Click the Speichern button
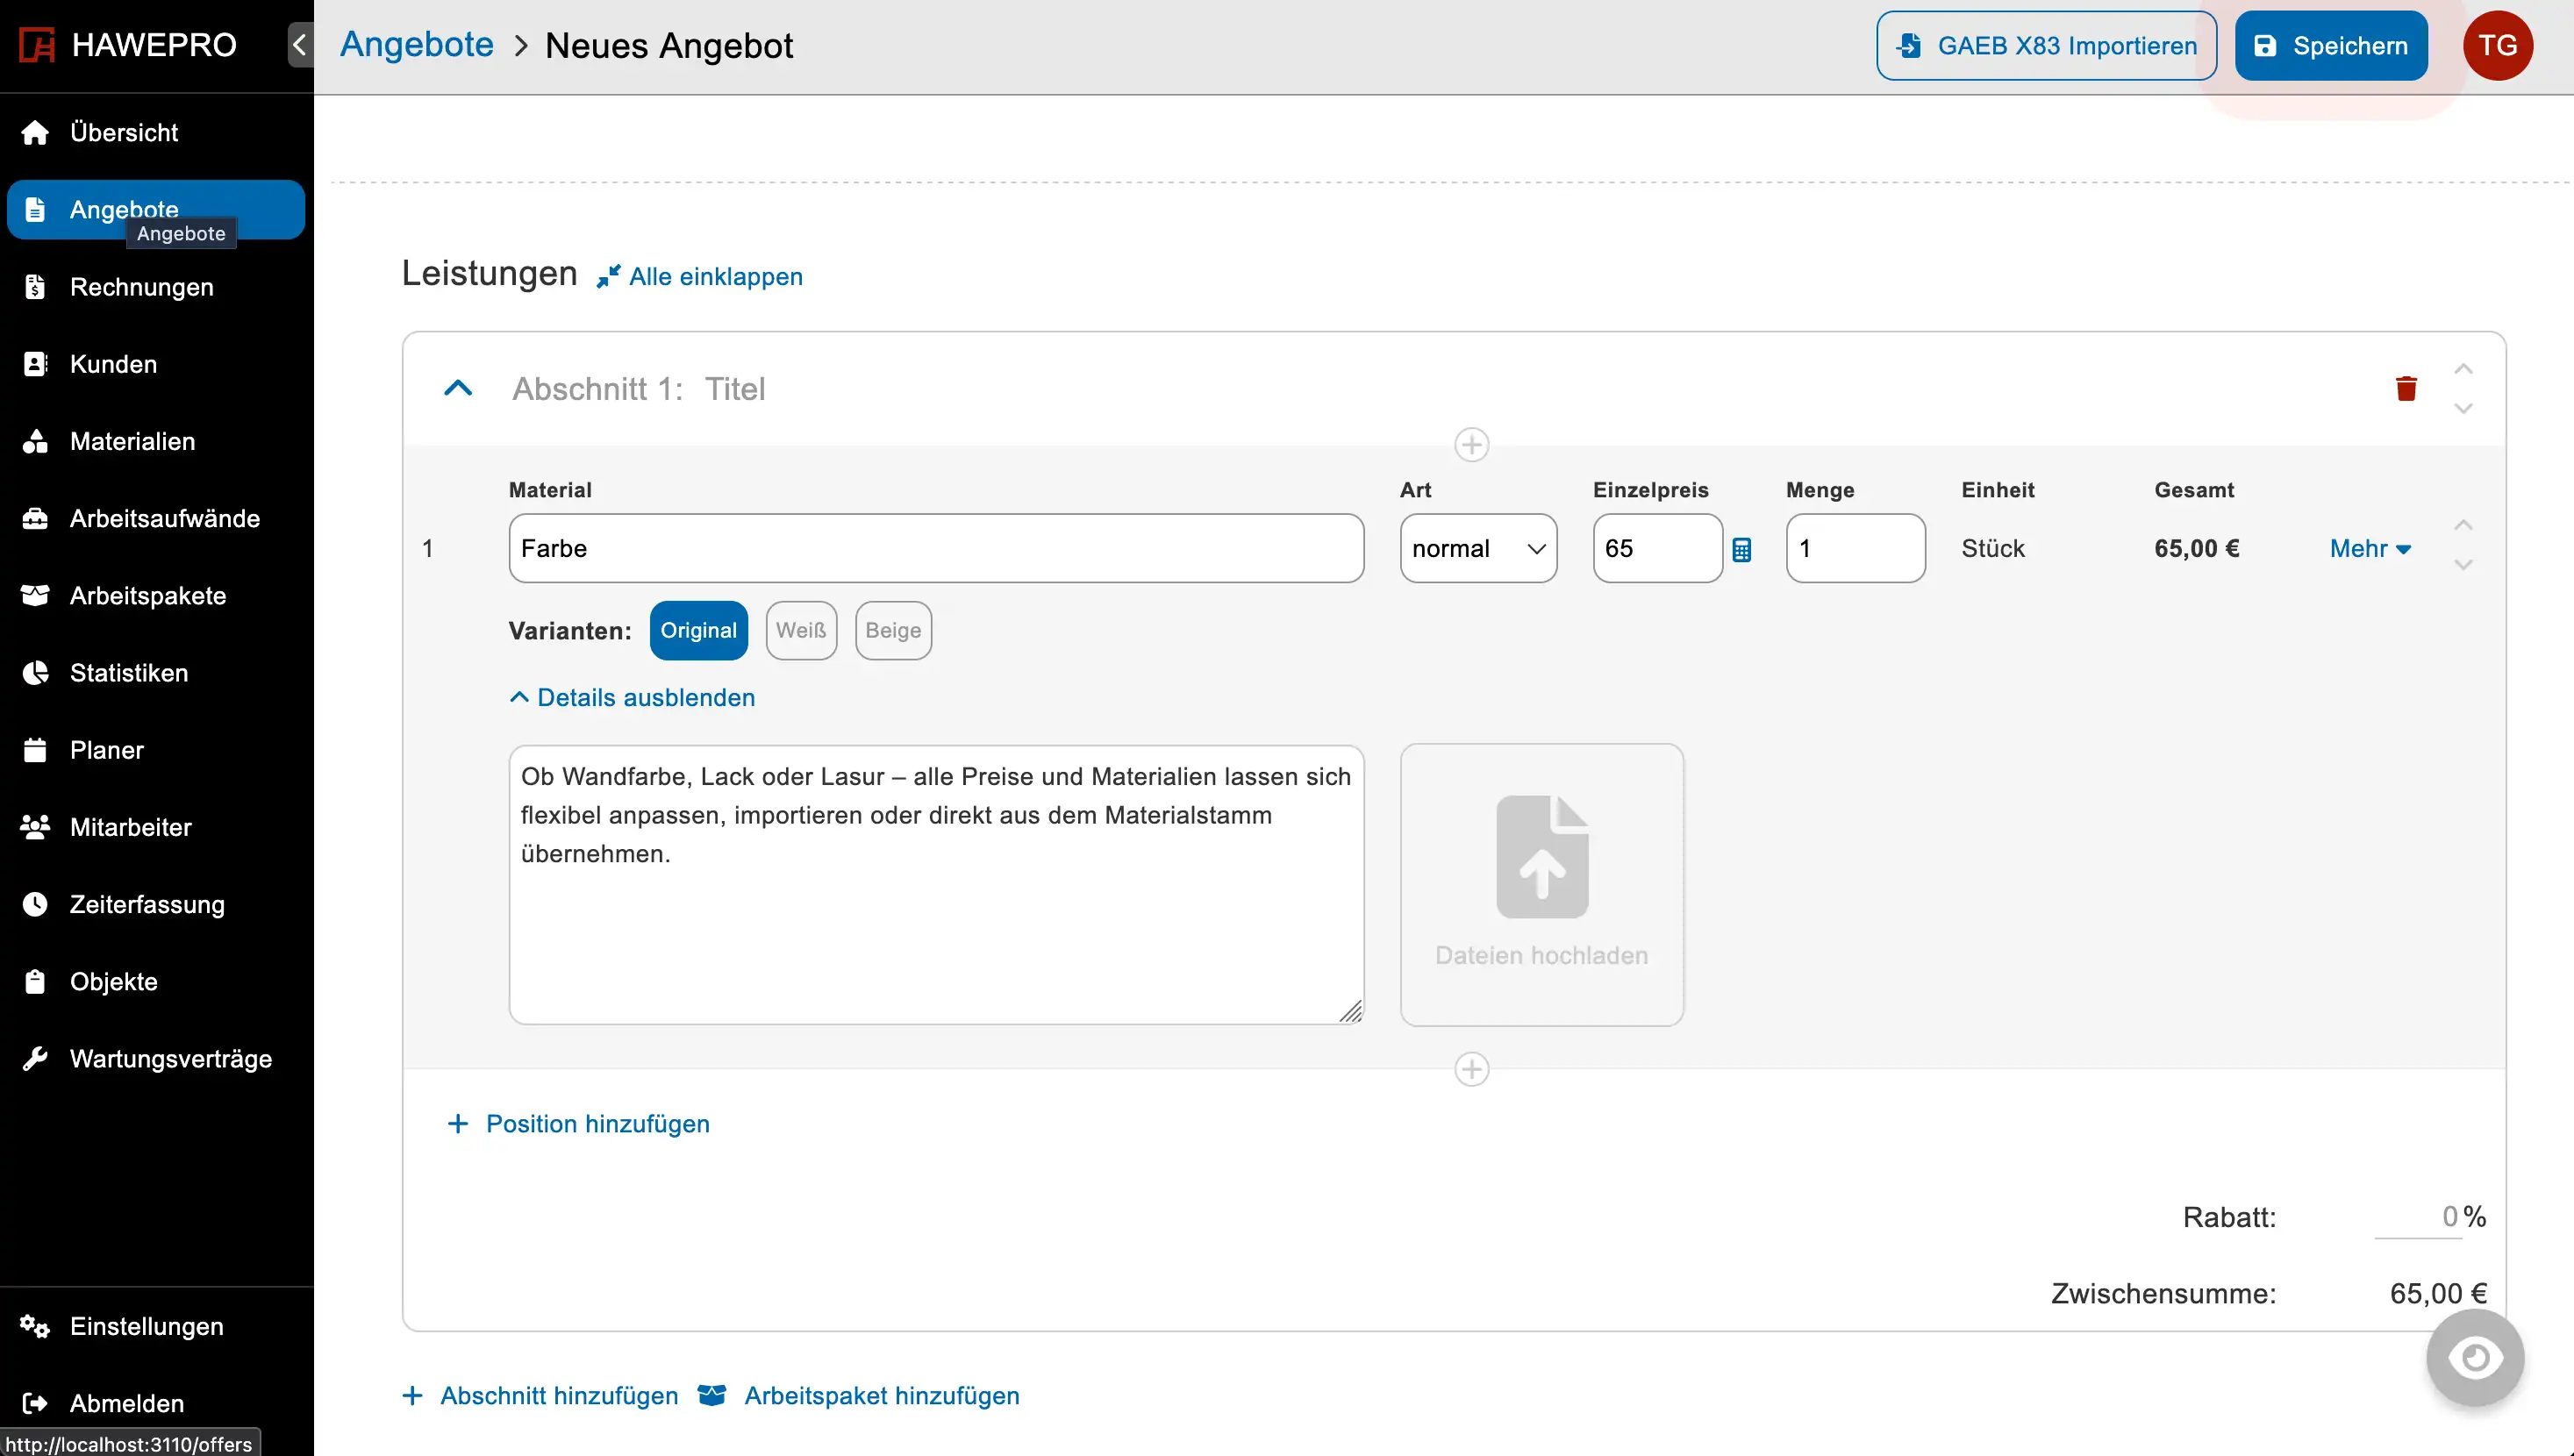The width and height of the screenshot is (2574, 1456). [2330, 45]
